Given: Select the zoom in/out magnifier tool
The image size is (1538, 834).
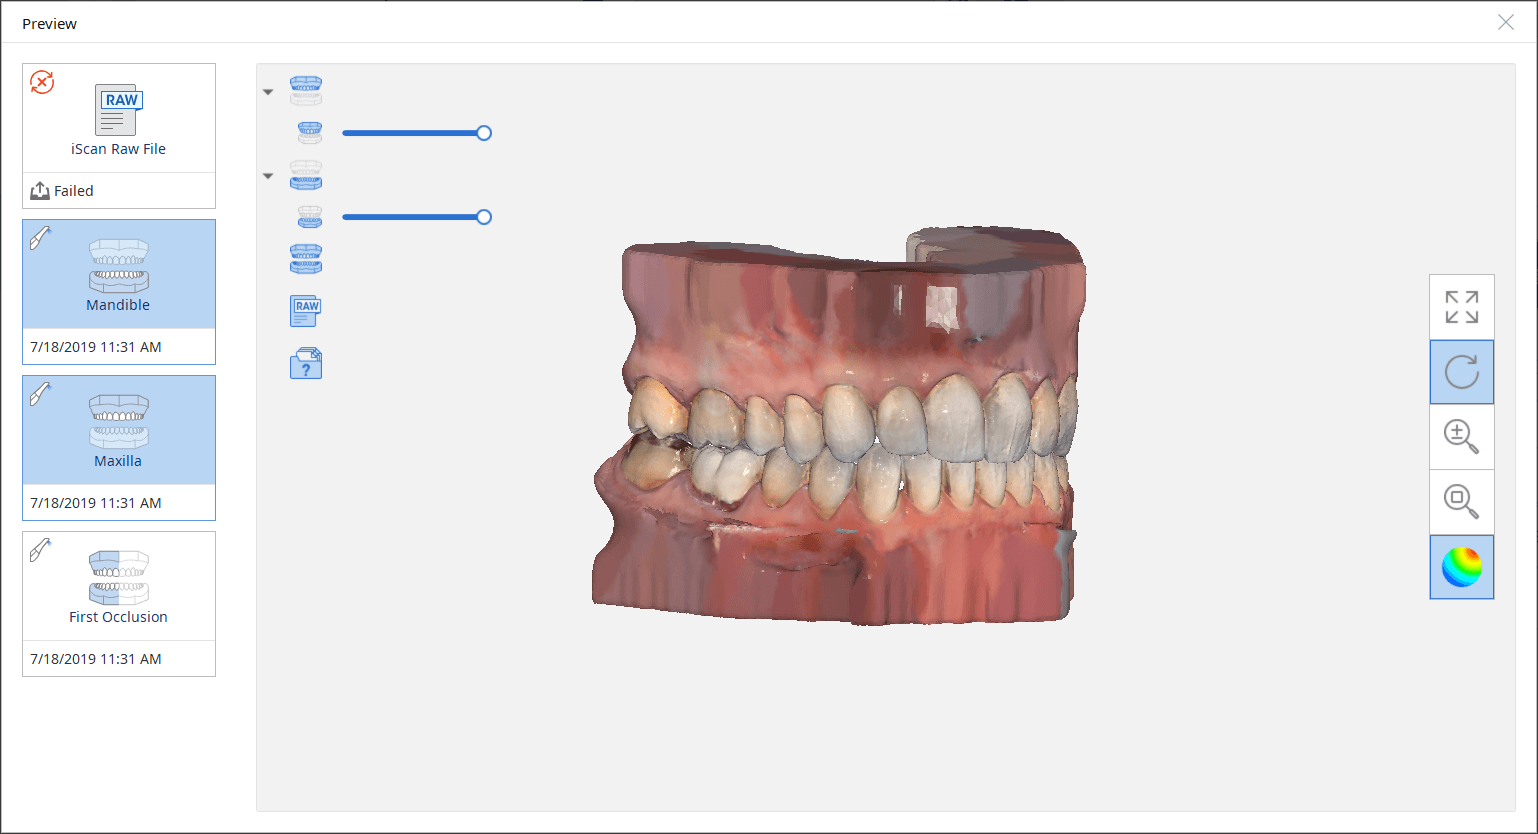Looking at the screenshot, I should click(1461, 437).
